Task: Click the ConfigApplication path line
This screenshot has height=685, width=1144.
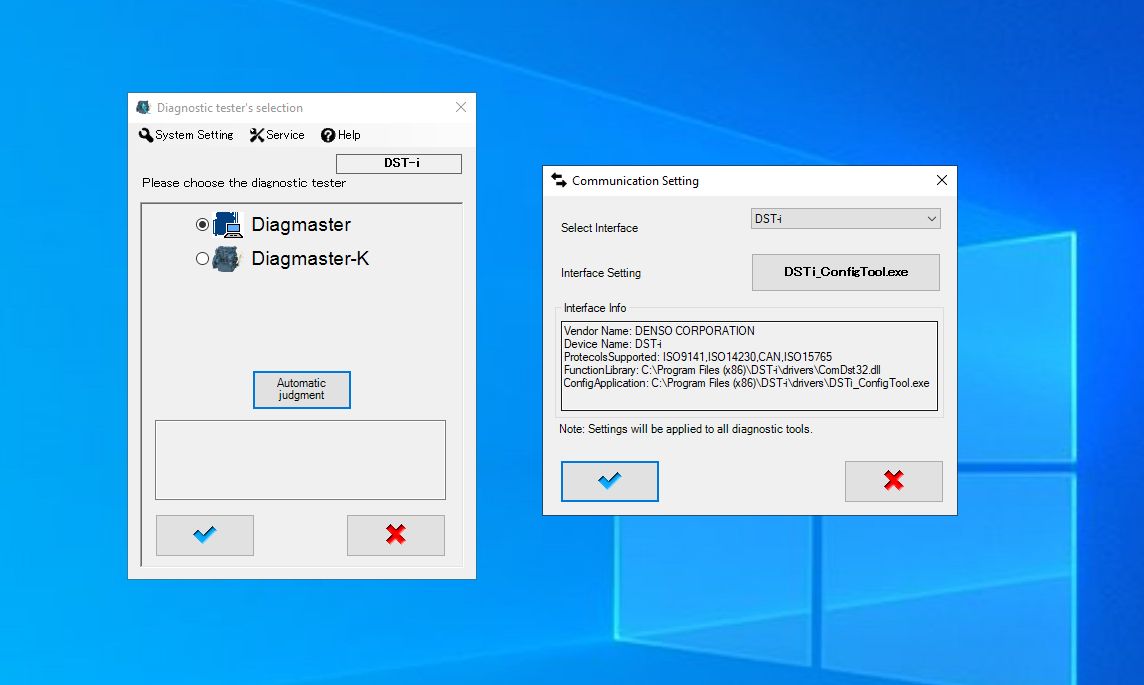Action: 746,384
